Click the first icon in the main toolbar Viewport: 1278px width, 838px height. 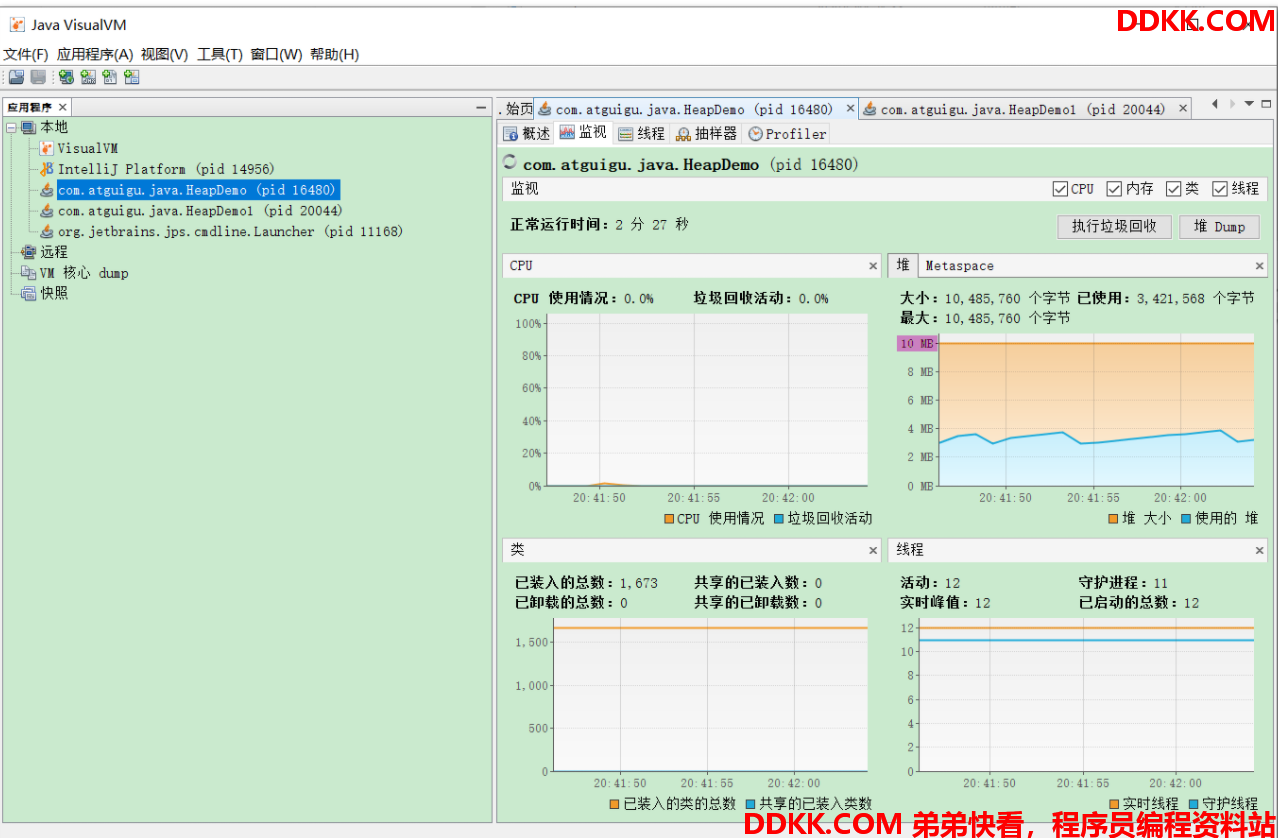(16, 77)
